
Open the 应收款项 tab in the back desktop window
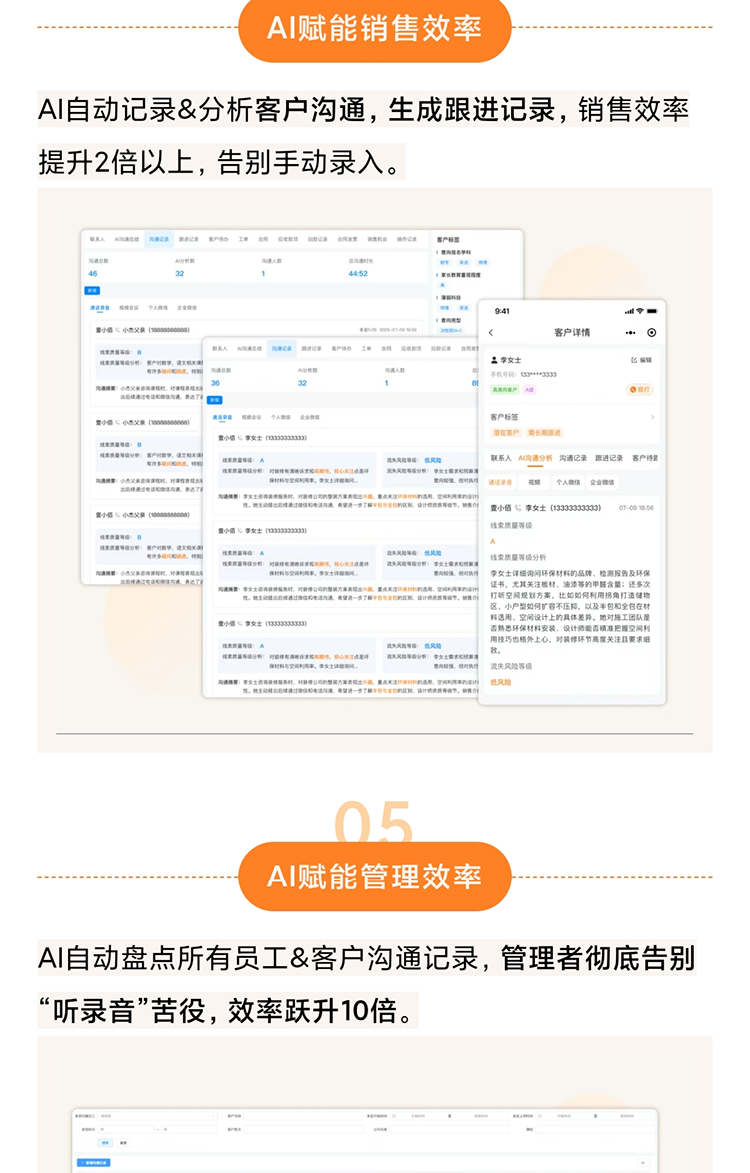coord(288,239)
